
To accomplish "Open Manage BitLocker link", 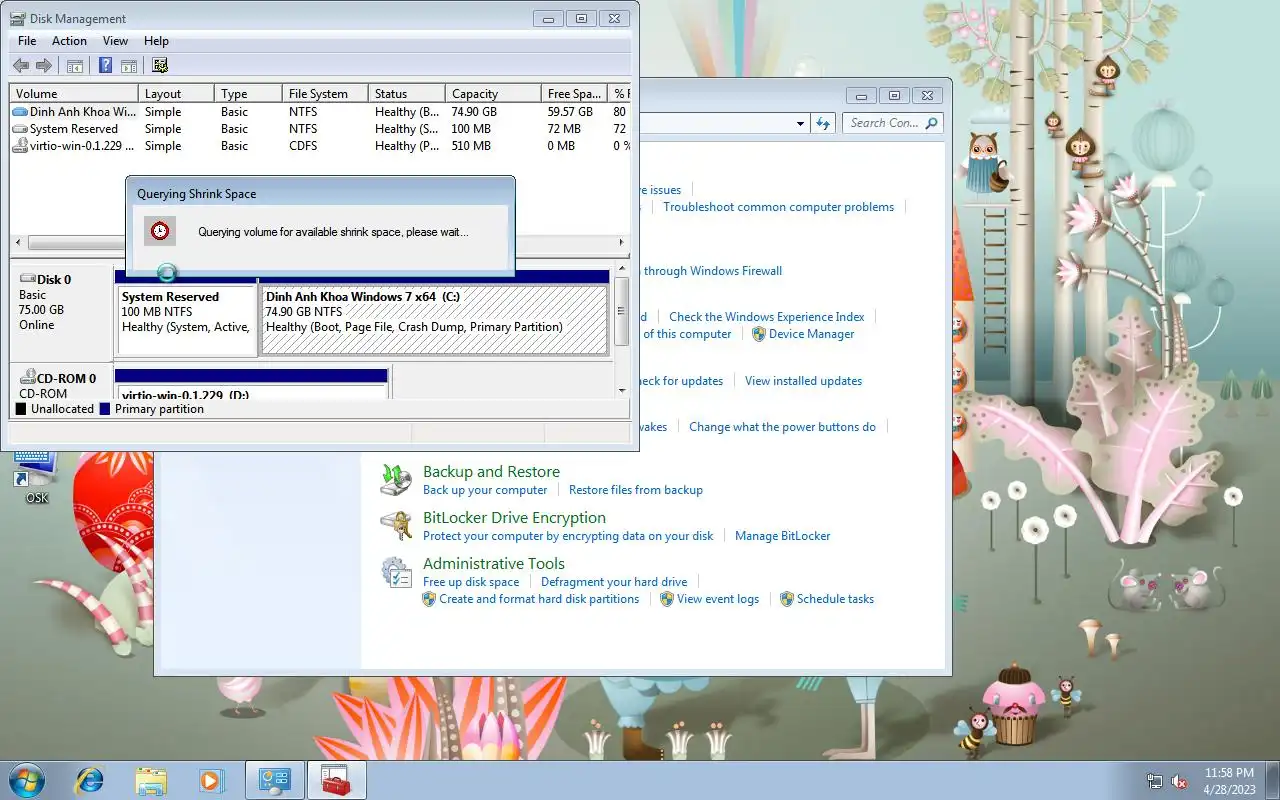I will point(783,536).
